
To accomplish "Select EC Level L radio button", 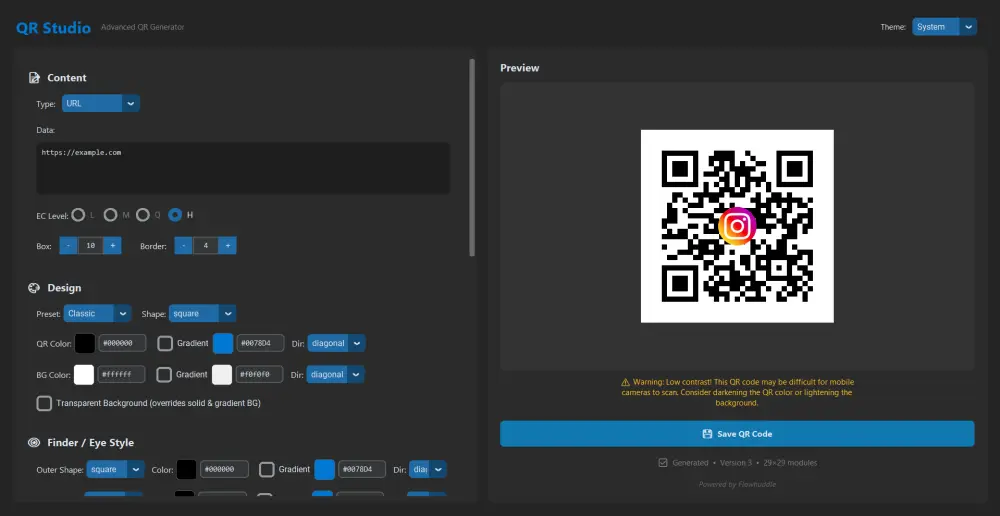I will [x=78, y=215].
